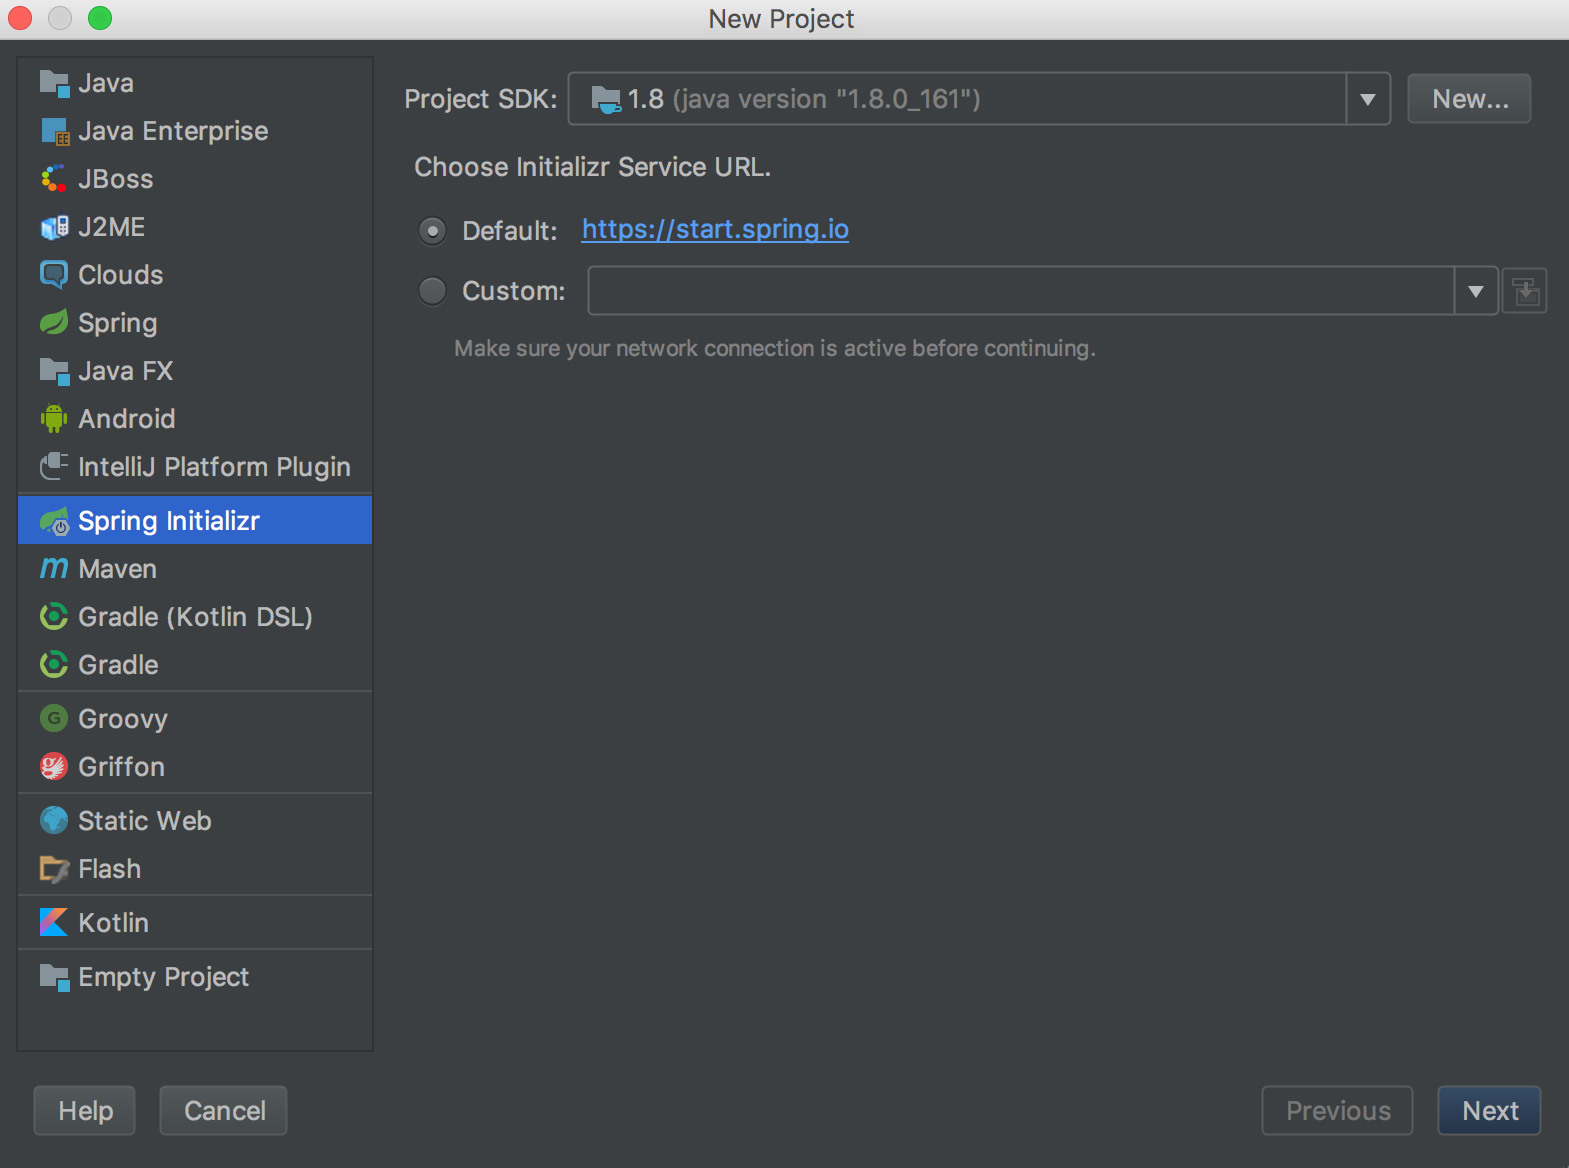Screen dimensions: 1569x1168
Task: Cancel the New Project dialog
Action: [x=224, y=1110]
